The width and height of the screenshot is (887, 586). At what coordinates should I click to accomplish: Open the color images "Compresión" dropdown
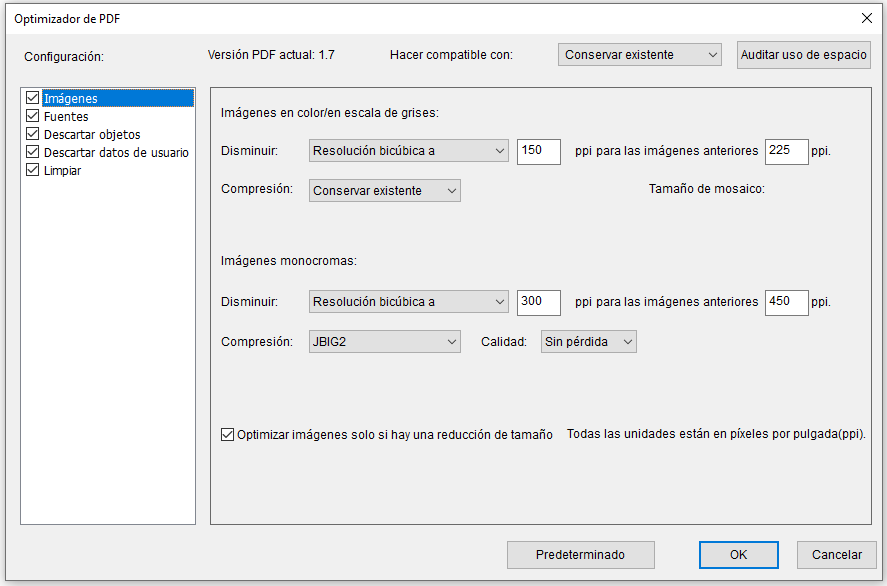pos(384,190)
